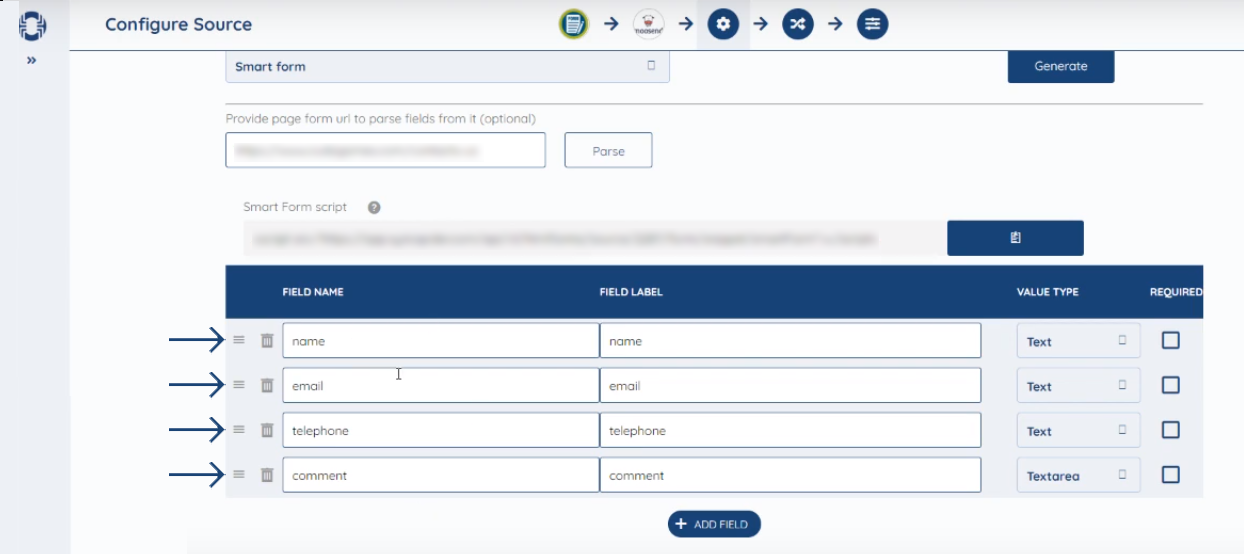Click the email field label input
The height and width of the screenshot is (554, 1244).
(x=790, y=386)
